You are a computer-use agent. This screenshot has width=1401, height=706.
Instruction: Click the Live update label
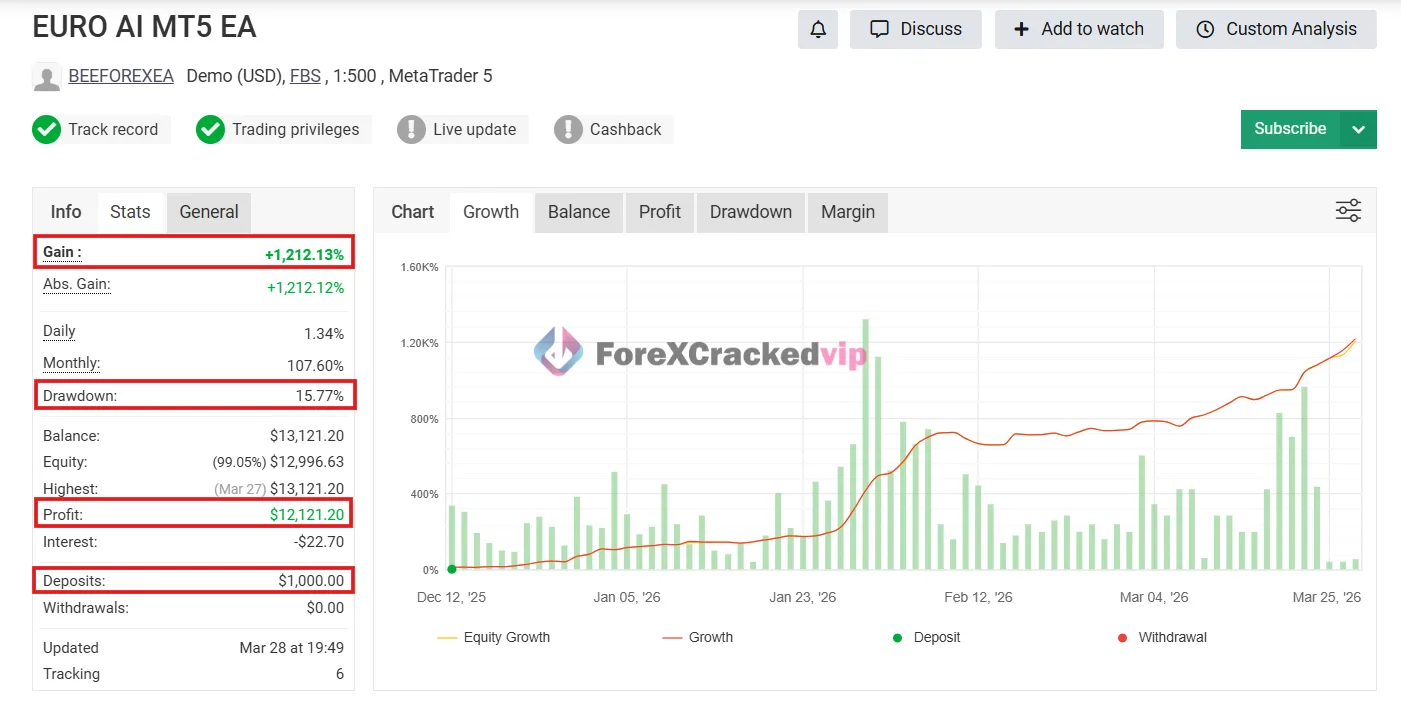tap(475, 129)
